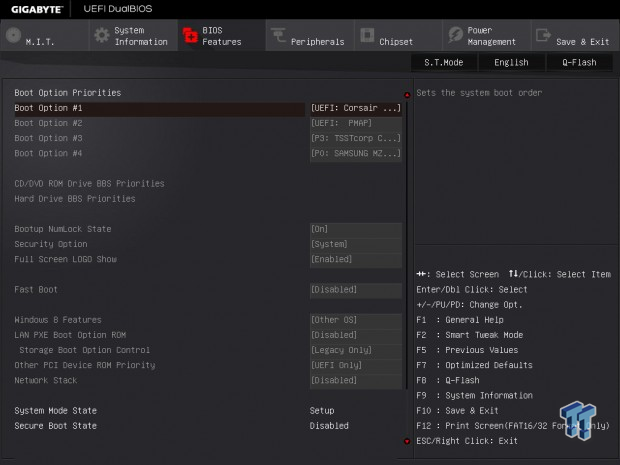Select the Boot Option #3 label
Viewport: 620px width, 465px height.
point(48,138)
